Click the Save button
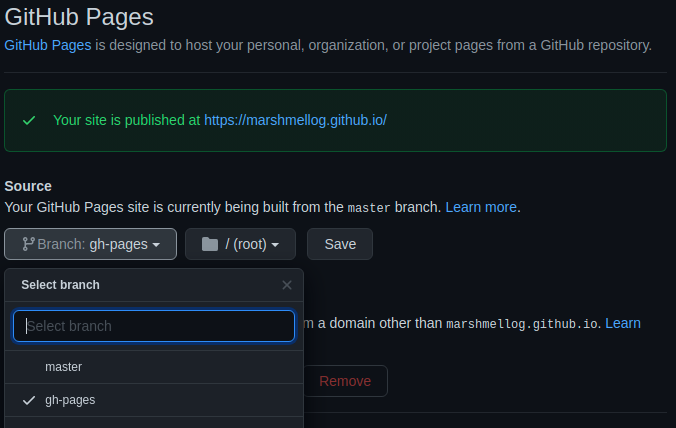 (340, 244)
